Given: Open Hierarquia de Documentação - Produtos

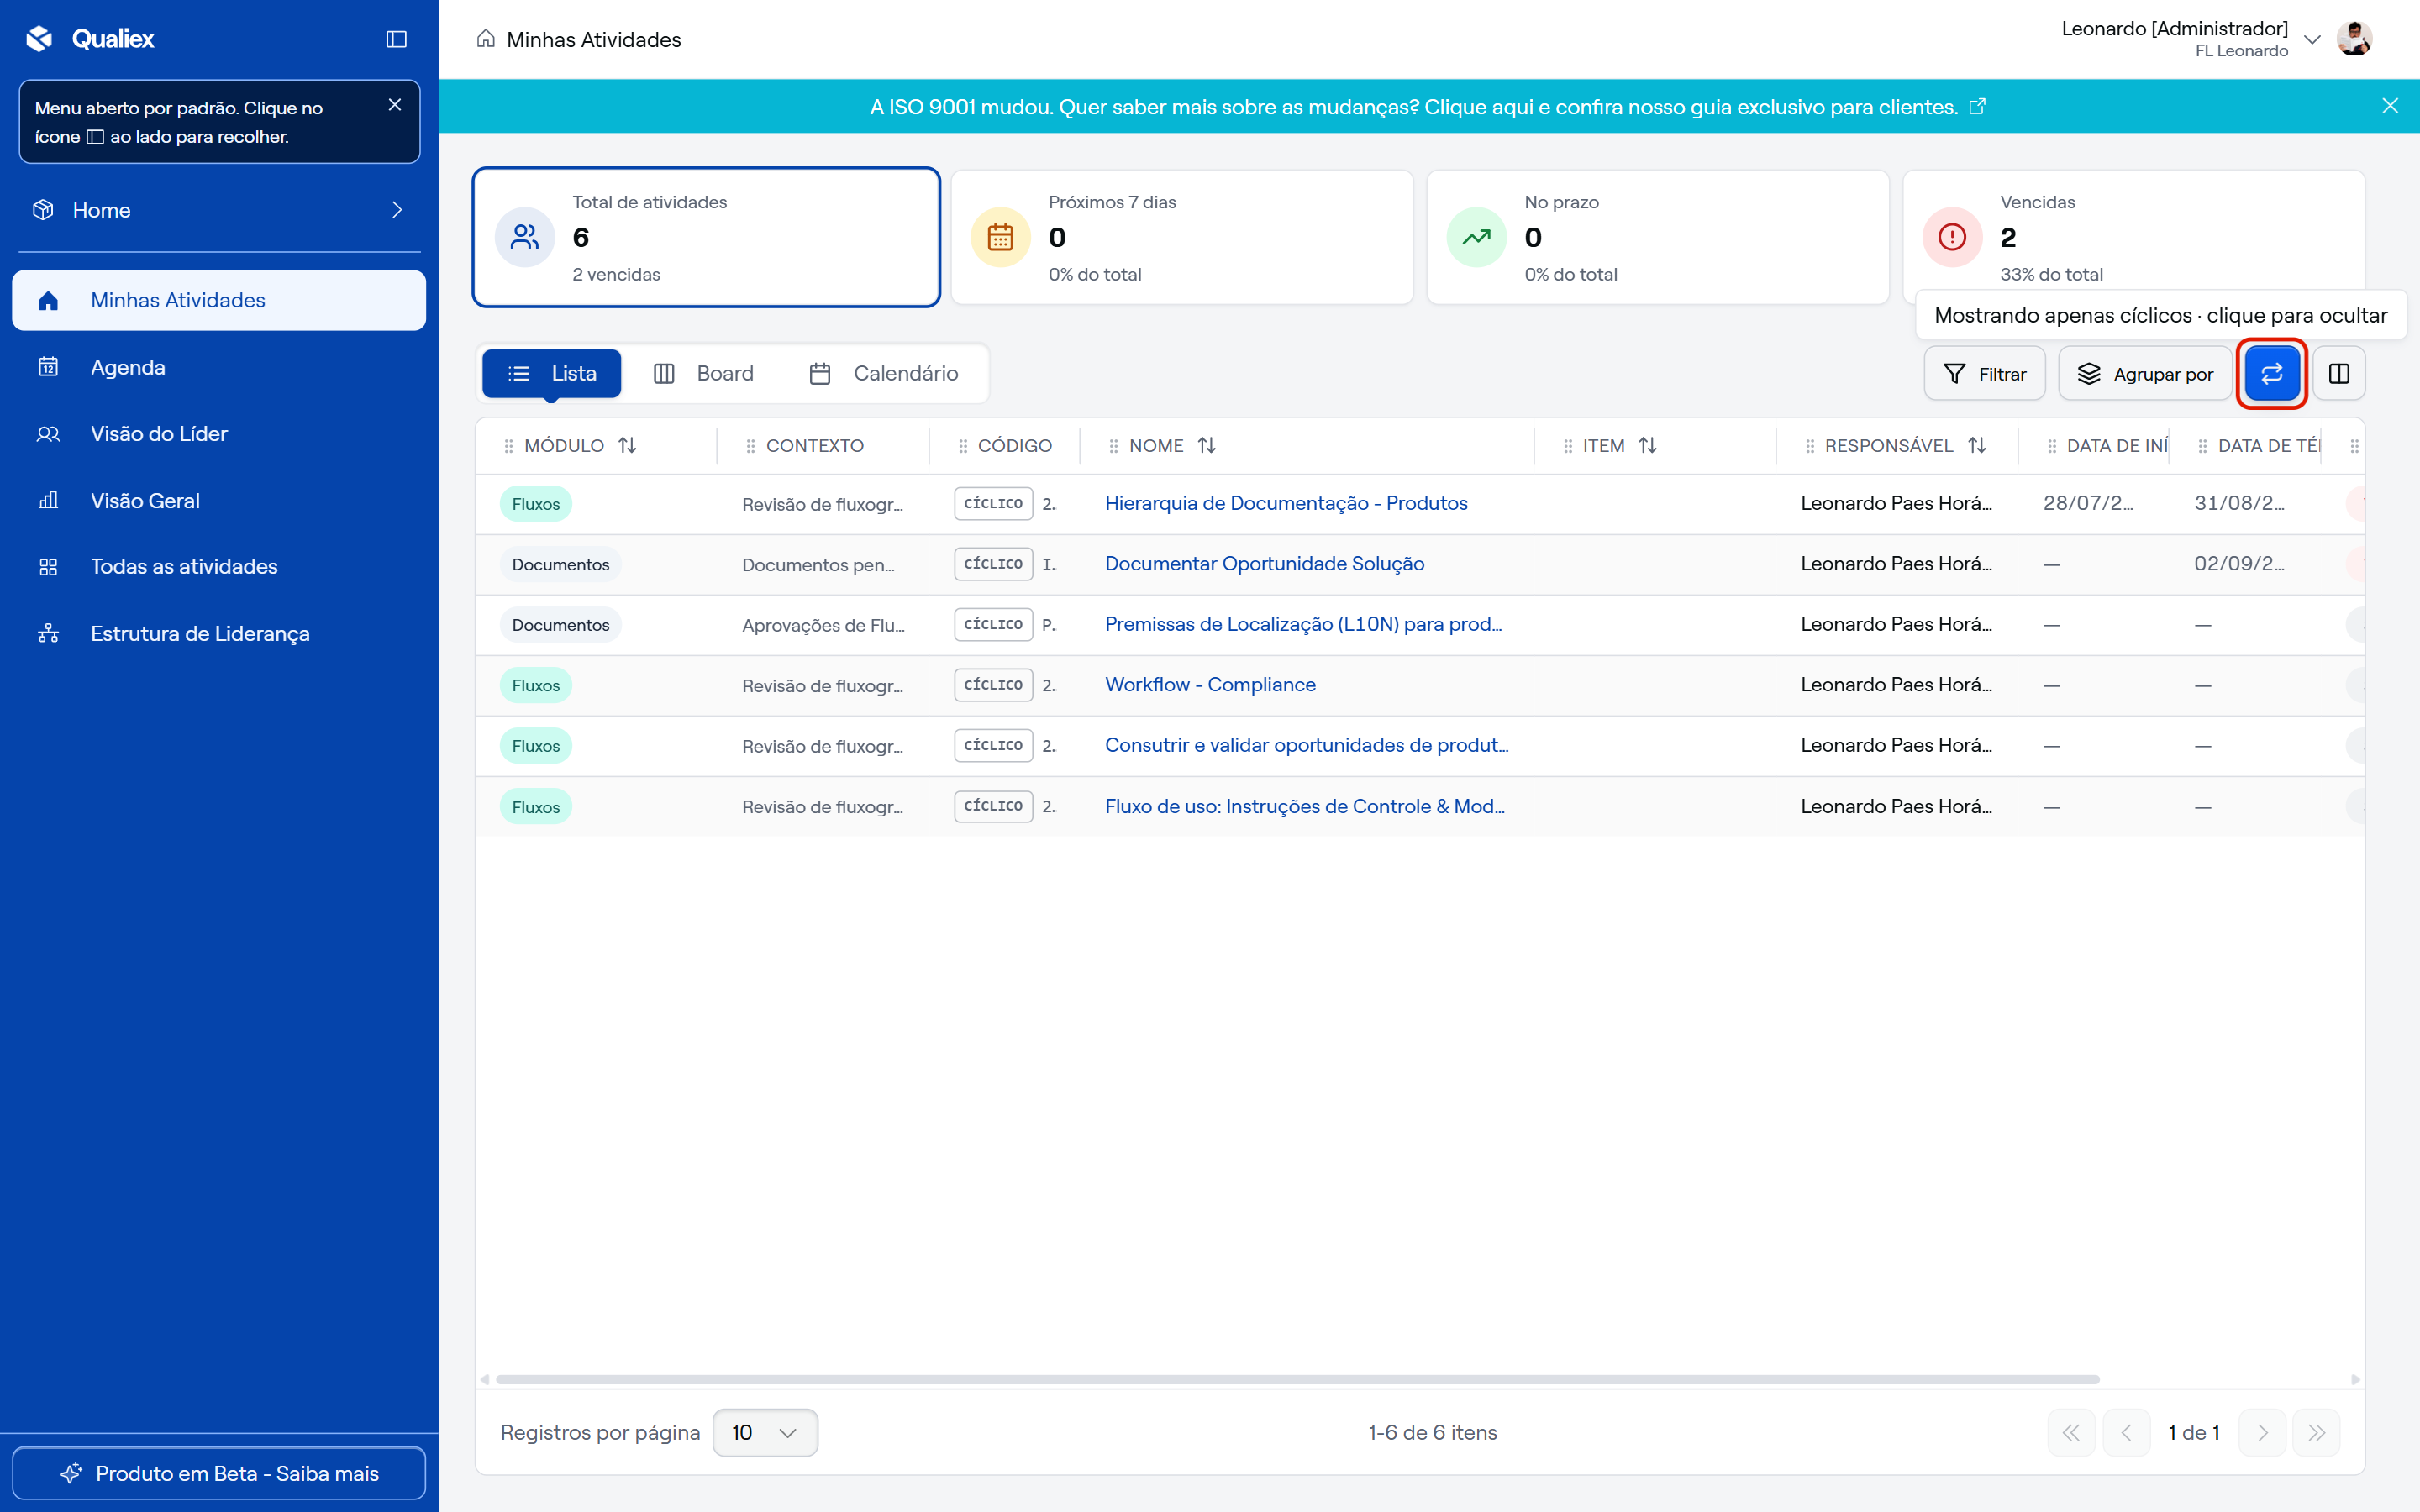Looking at the screenshot, I should 1286,503.
